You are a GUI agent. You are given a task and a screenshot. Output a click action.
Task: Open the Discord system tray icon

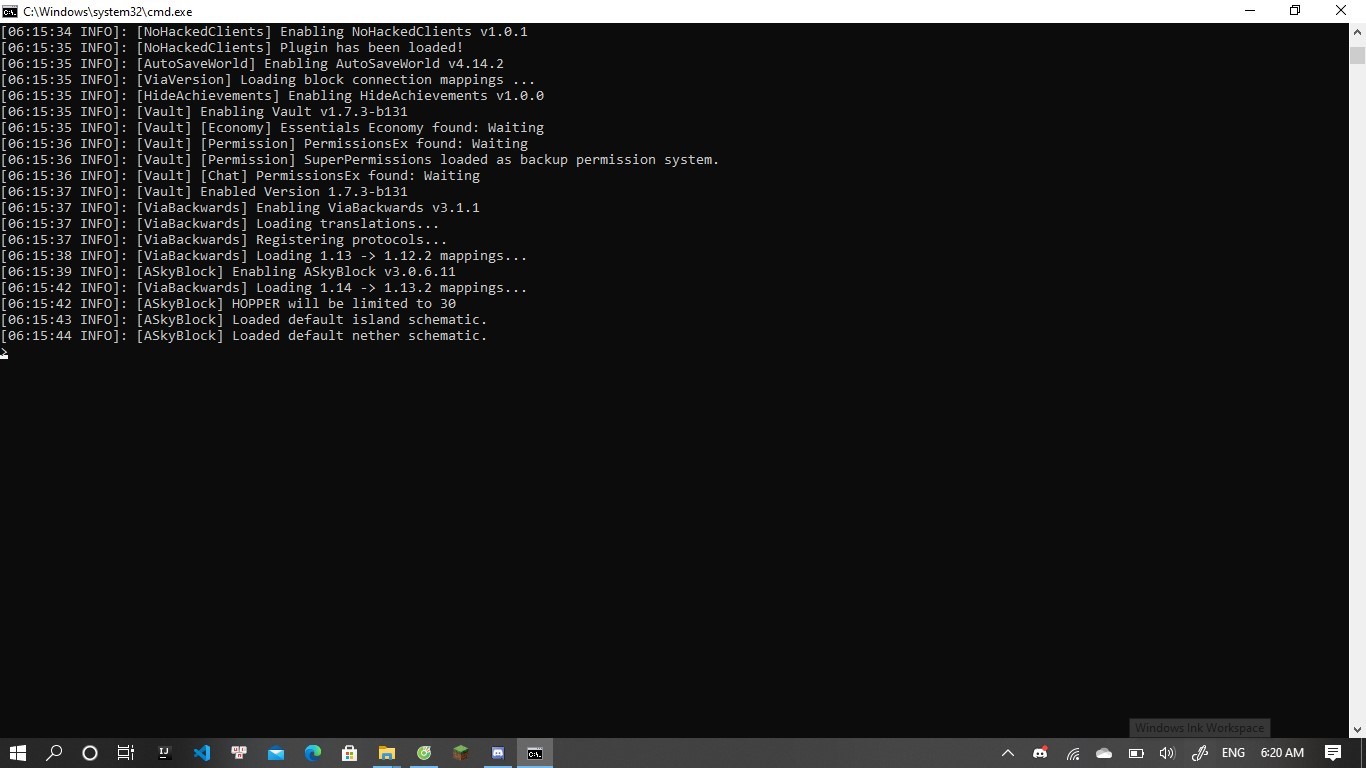click(x=1040, y=753)
